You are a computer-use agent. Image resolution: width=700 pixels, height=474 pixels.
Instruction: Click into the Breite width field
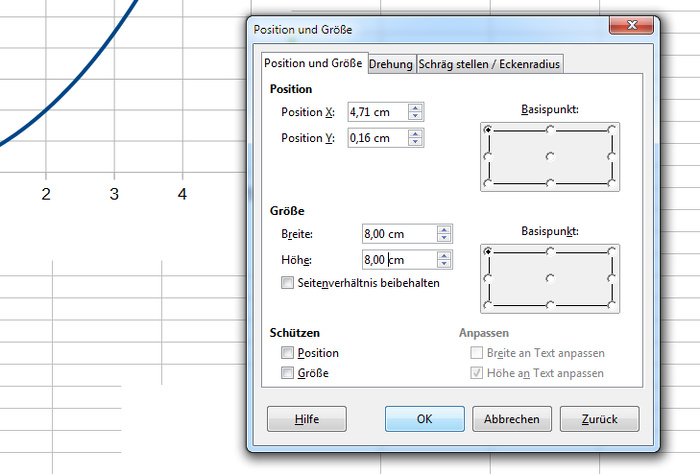click(399, 234)
